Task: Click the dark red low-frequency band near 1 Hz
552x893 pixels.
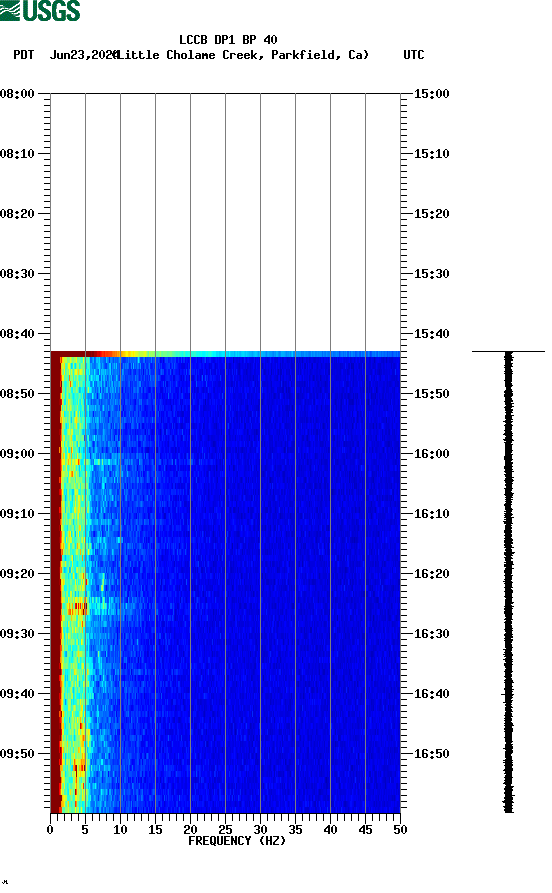Action: point(55,582)
